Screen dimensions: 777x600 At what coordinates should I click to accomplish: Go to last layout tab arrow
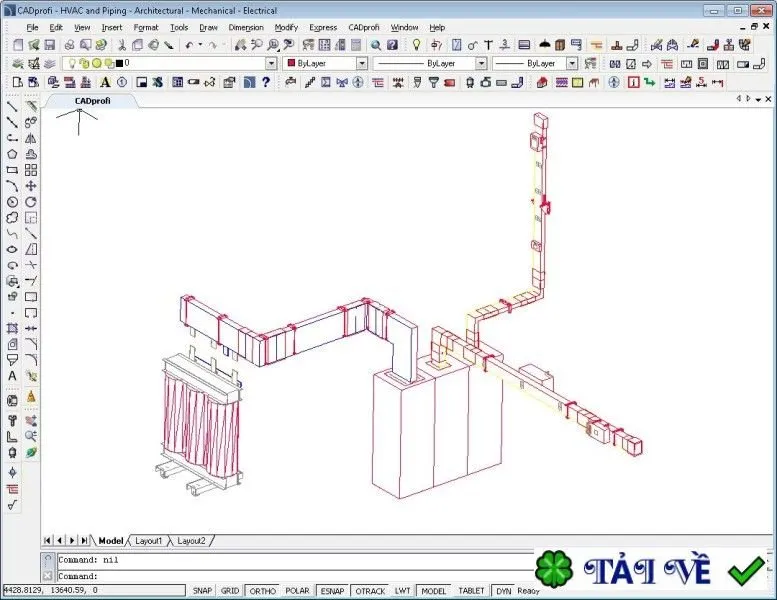(85, 541)
